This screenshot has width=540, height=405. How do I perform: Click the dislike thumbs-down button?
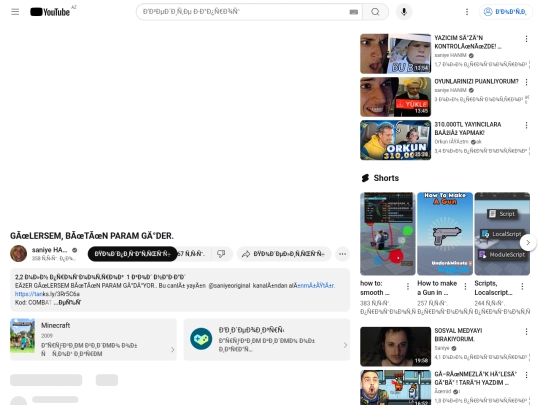click(221, 254)
